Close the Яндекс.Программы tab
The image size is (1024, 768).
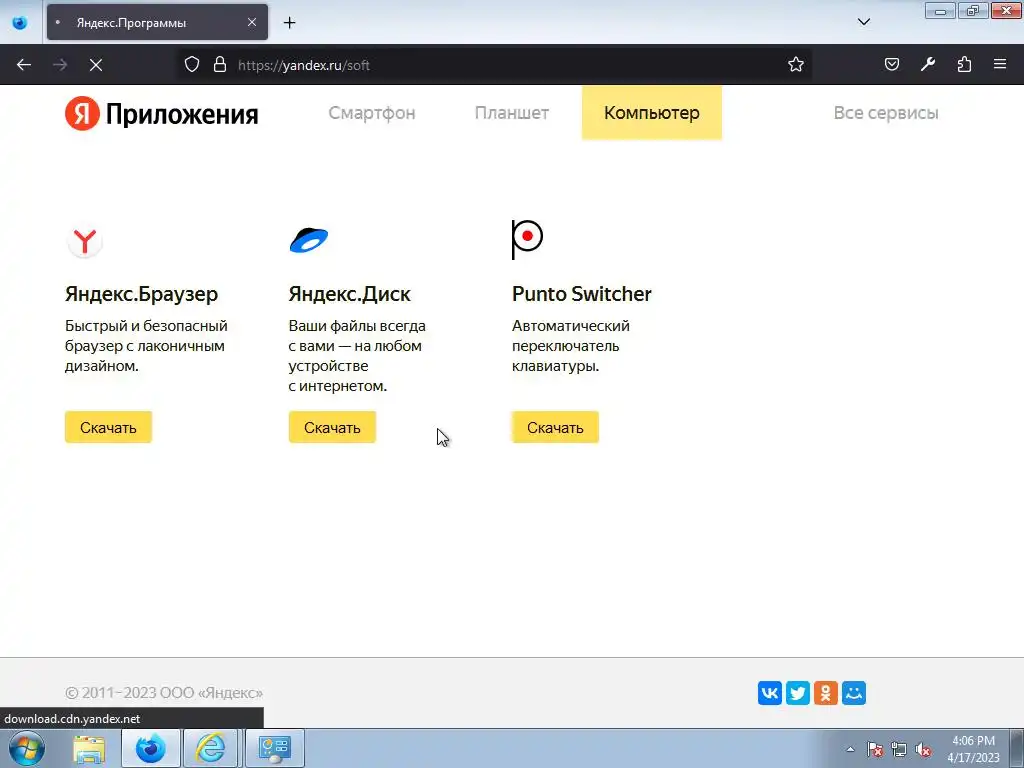252,22
